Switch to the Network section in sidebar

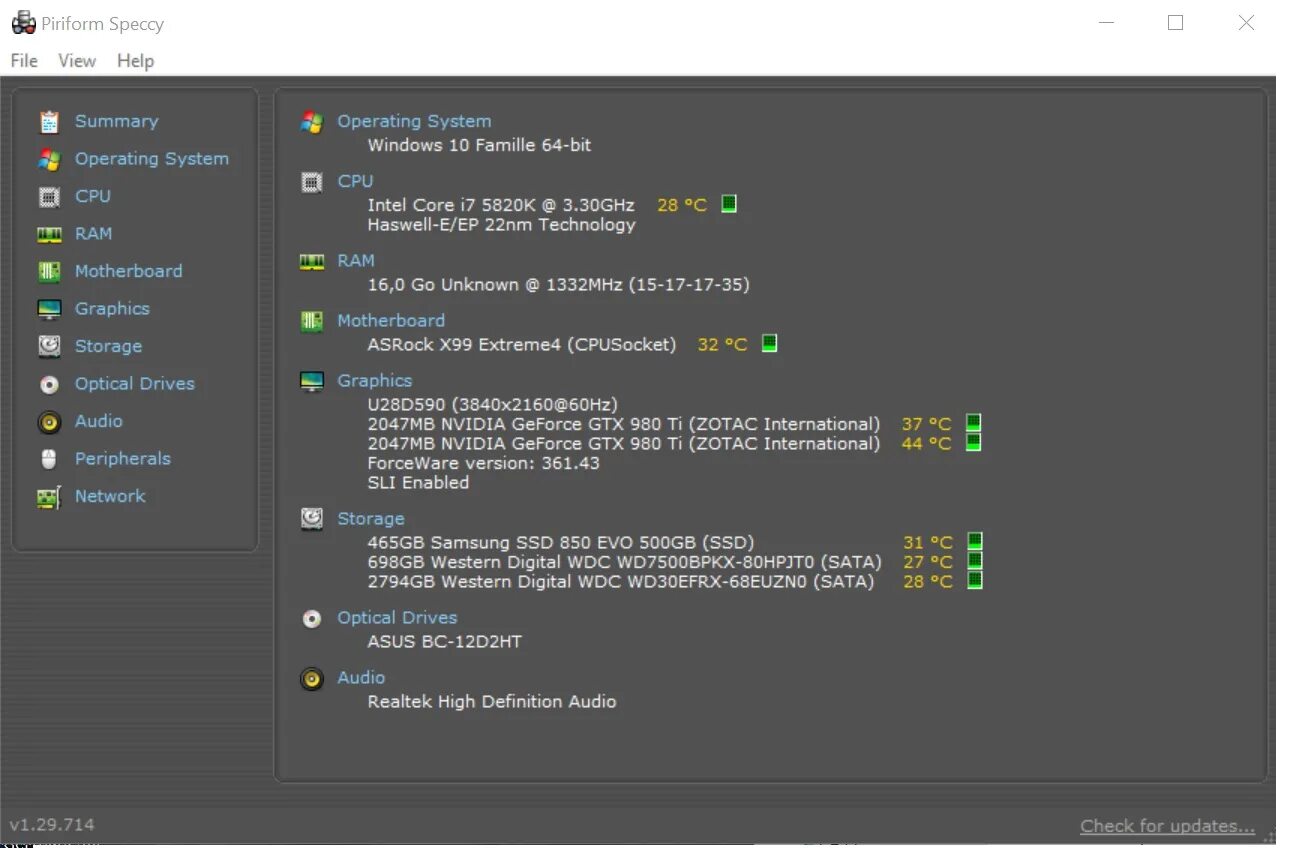coord(110,497)
